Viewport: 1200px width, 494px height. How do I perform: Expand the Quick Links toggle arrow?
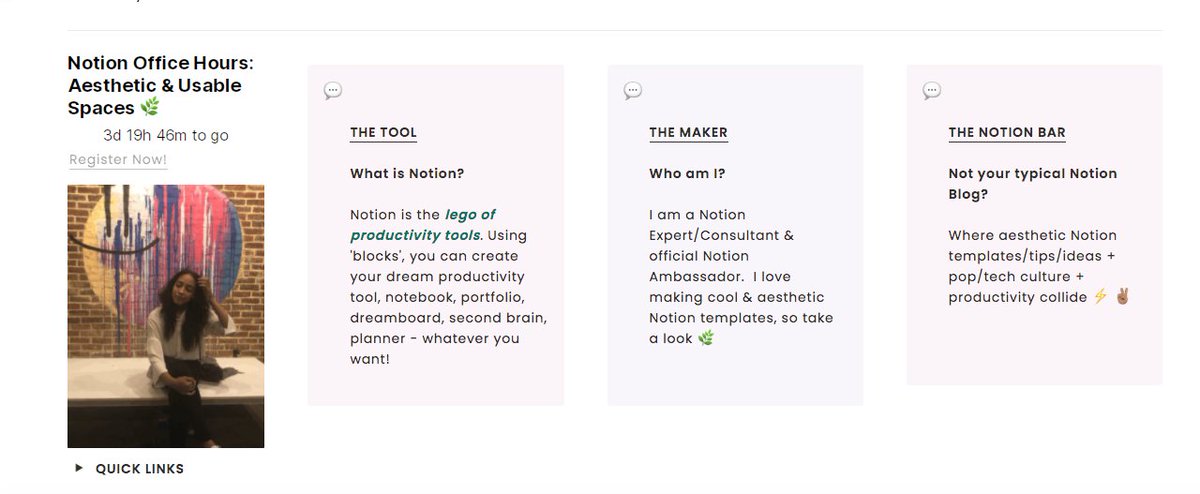pos(79,468)
